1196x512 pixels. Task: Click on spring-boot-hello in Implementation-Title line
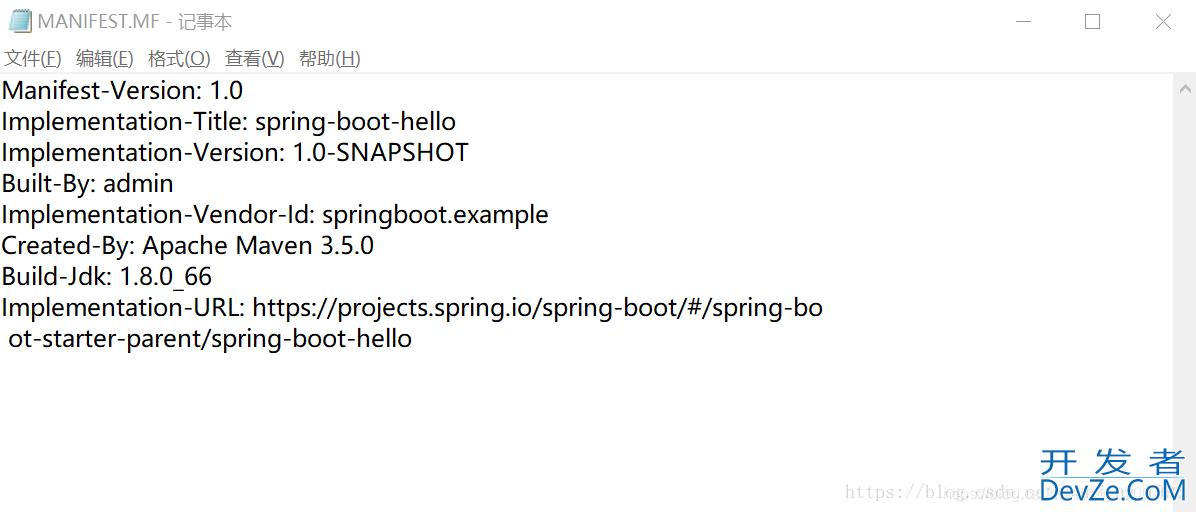point(355,122)
